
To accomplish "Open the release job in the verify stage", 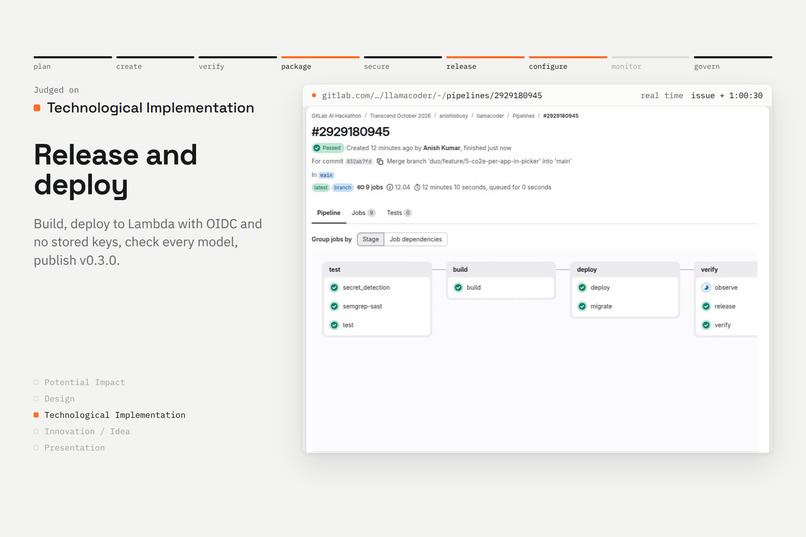I will tap(724, 306).
